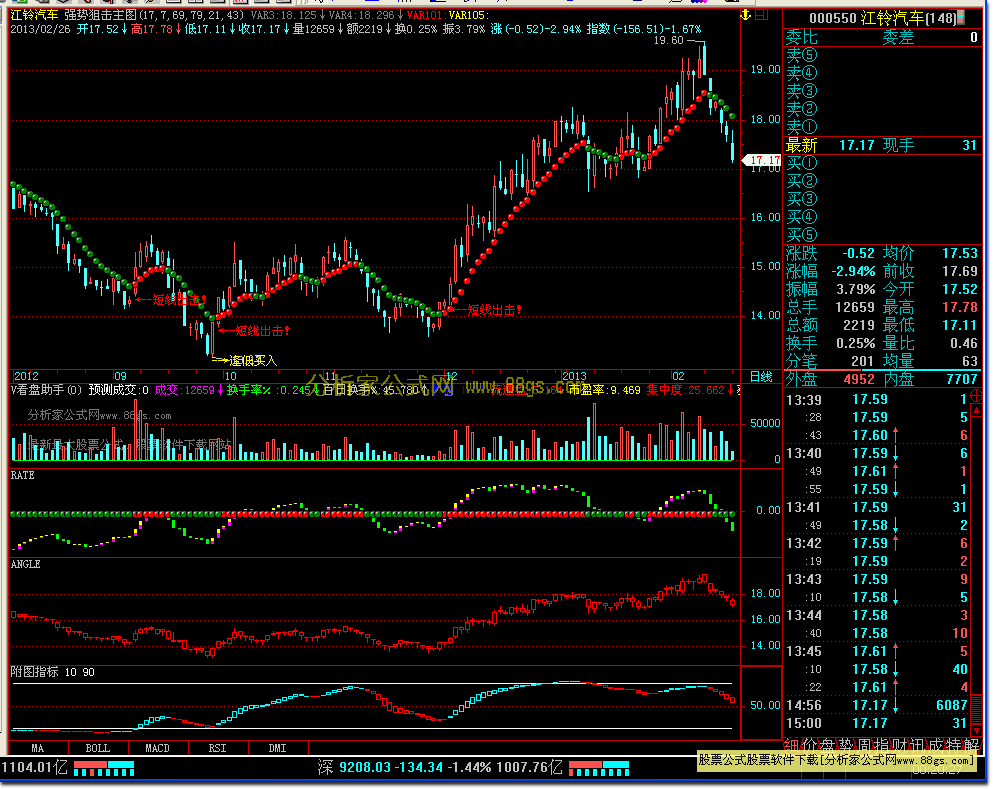This screenshot has height=789, width=993.
Task: Switch to the RSI indicator tab
Action: (217, 748)
